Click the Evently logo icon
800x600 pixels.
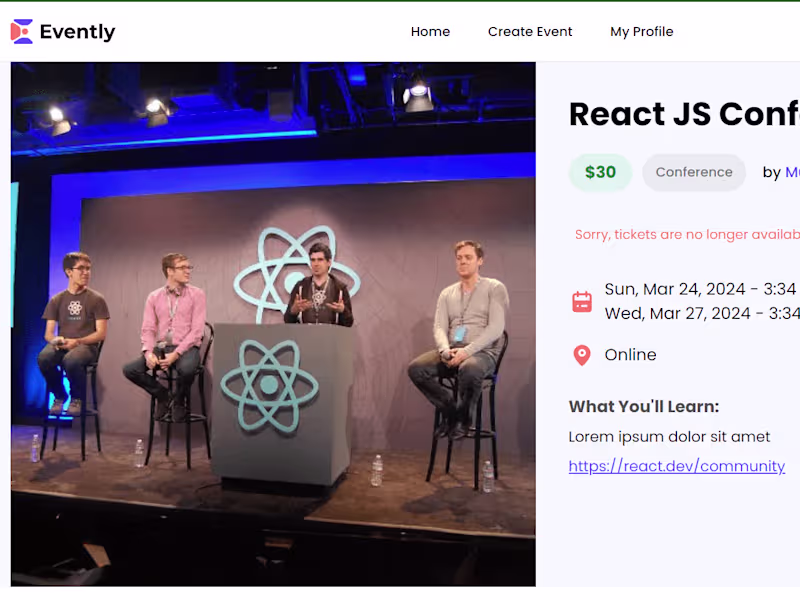(21, 32)
